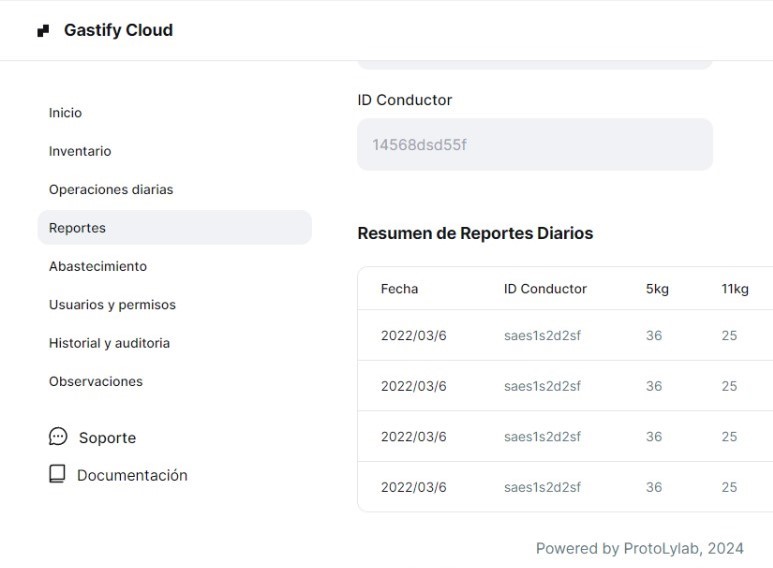Go to Inicio in the sidebar
Screen dimensions: 773x568
(65, 113)
